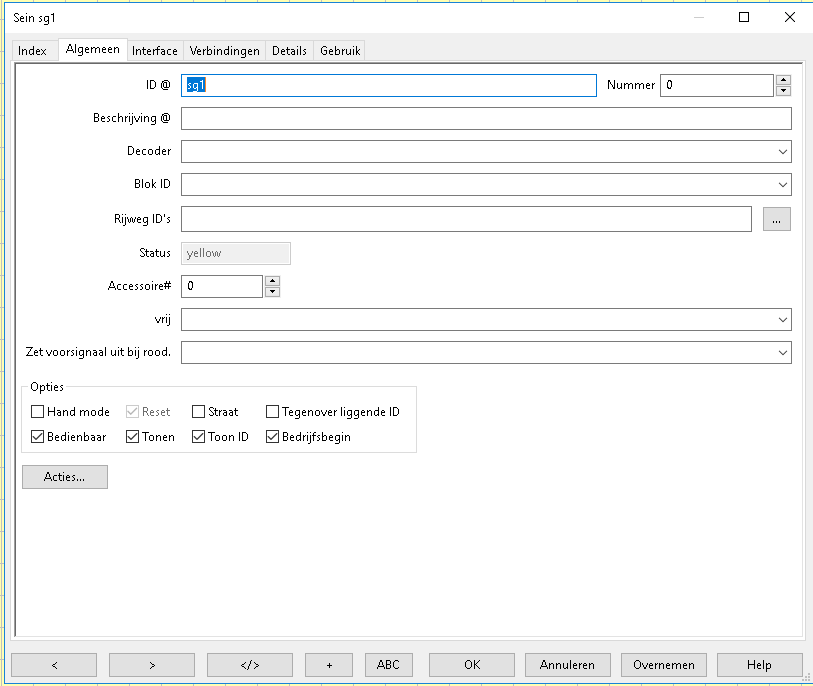Click the ABC button
Viewport: 813px width, 686px height.
[x=388, y=665]
